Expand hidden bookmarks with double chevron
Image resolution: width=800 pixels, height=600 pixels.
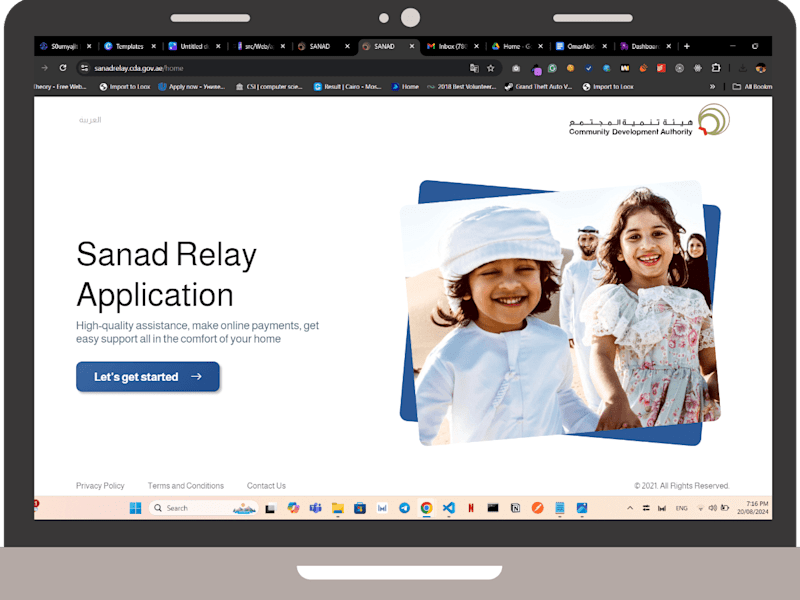point(712,87)
